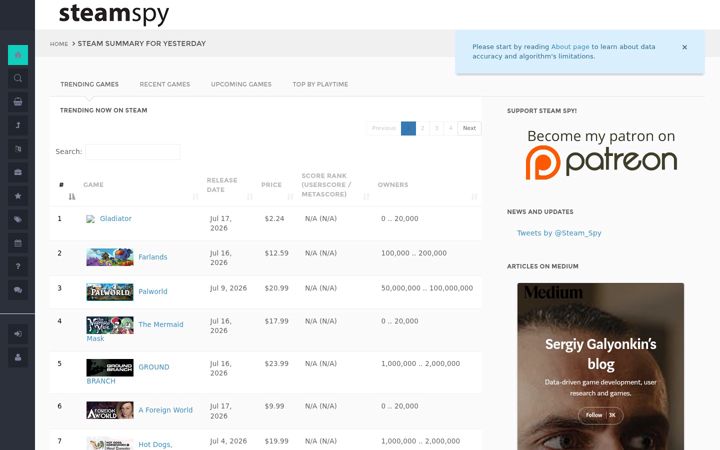This screenshot has width=720, height=450.
Task: Click the user profile icon in the sidebar
Action: [18, 357]
